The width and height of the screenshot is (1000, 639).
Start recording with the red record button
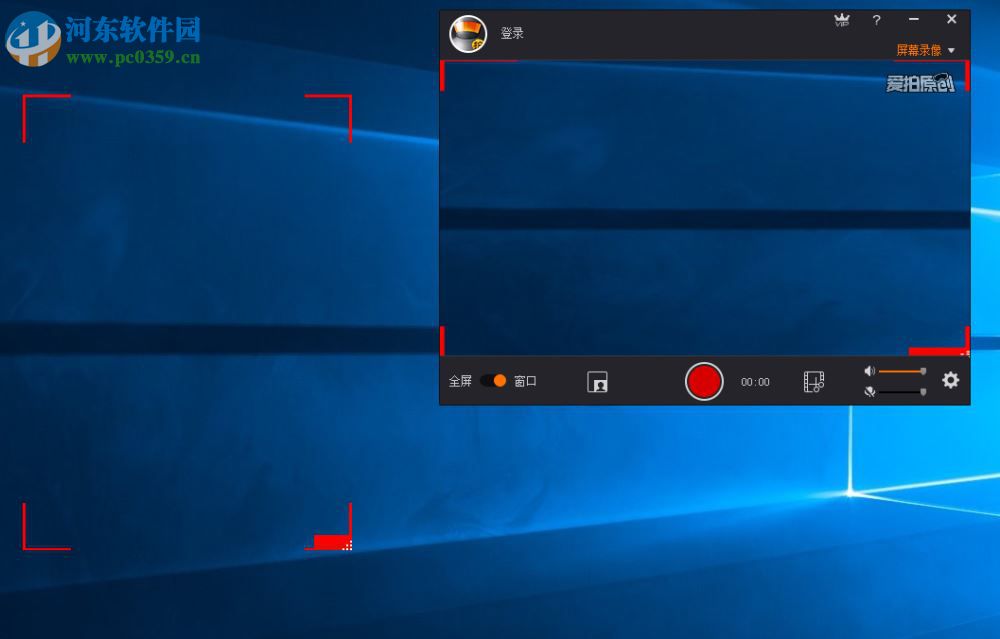click(x=703, y=381)
